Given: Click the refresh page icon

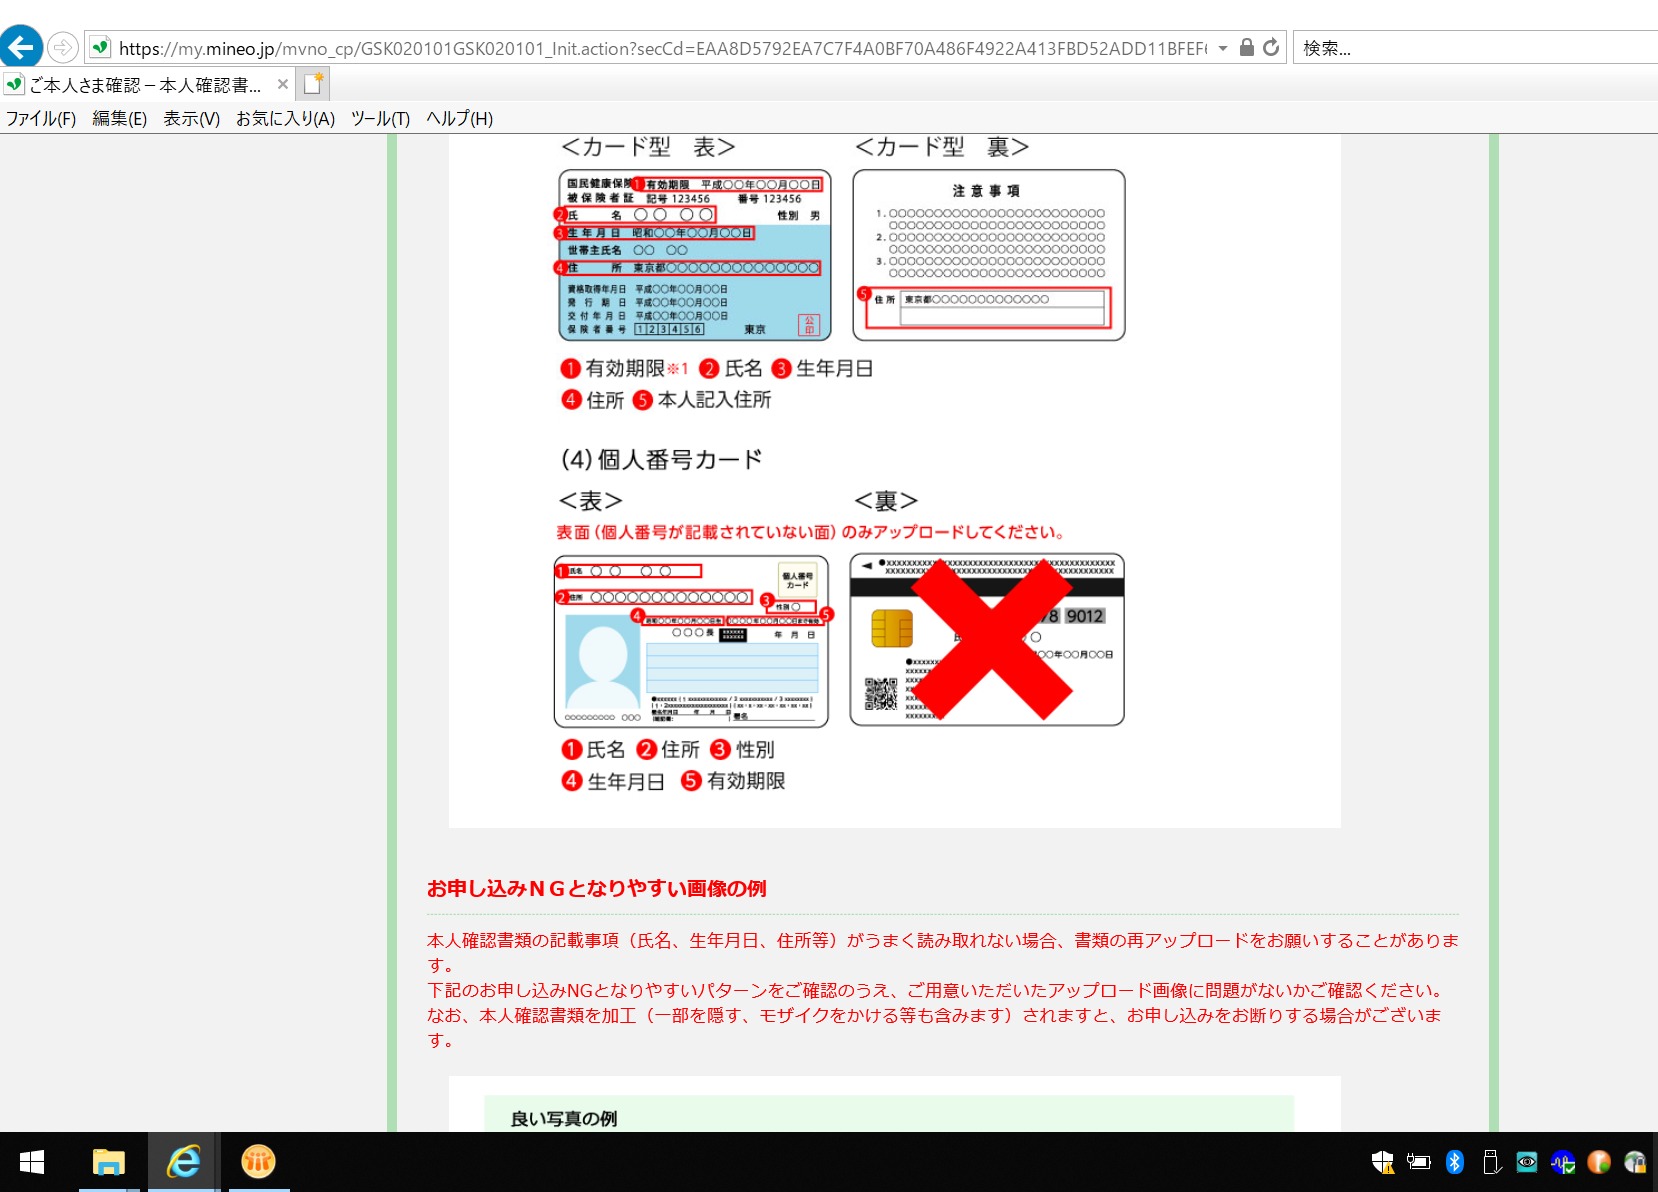Looking at the screenshot, I should point(1271,47).
